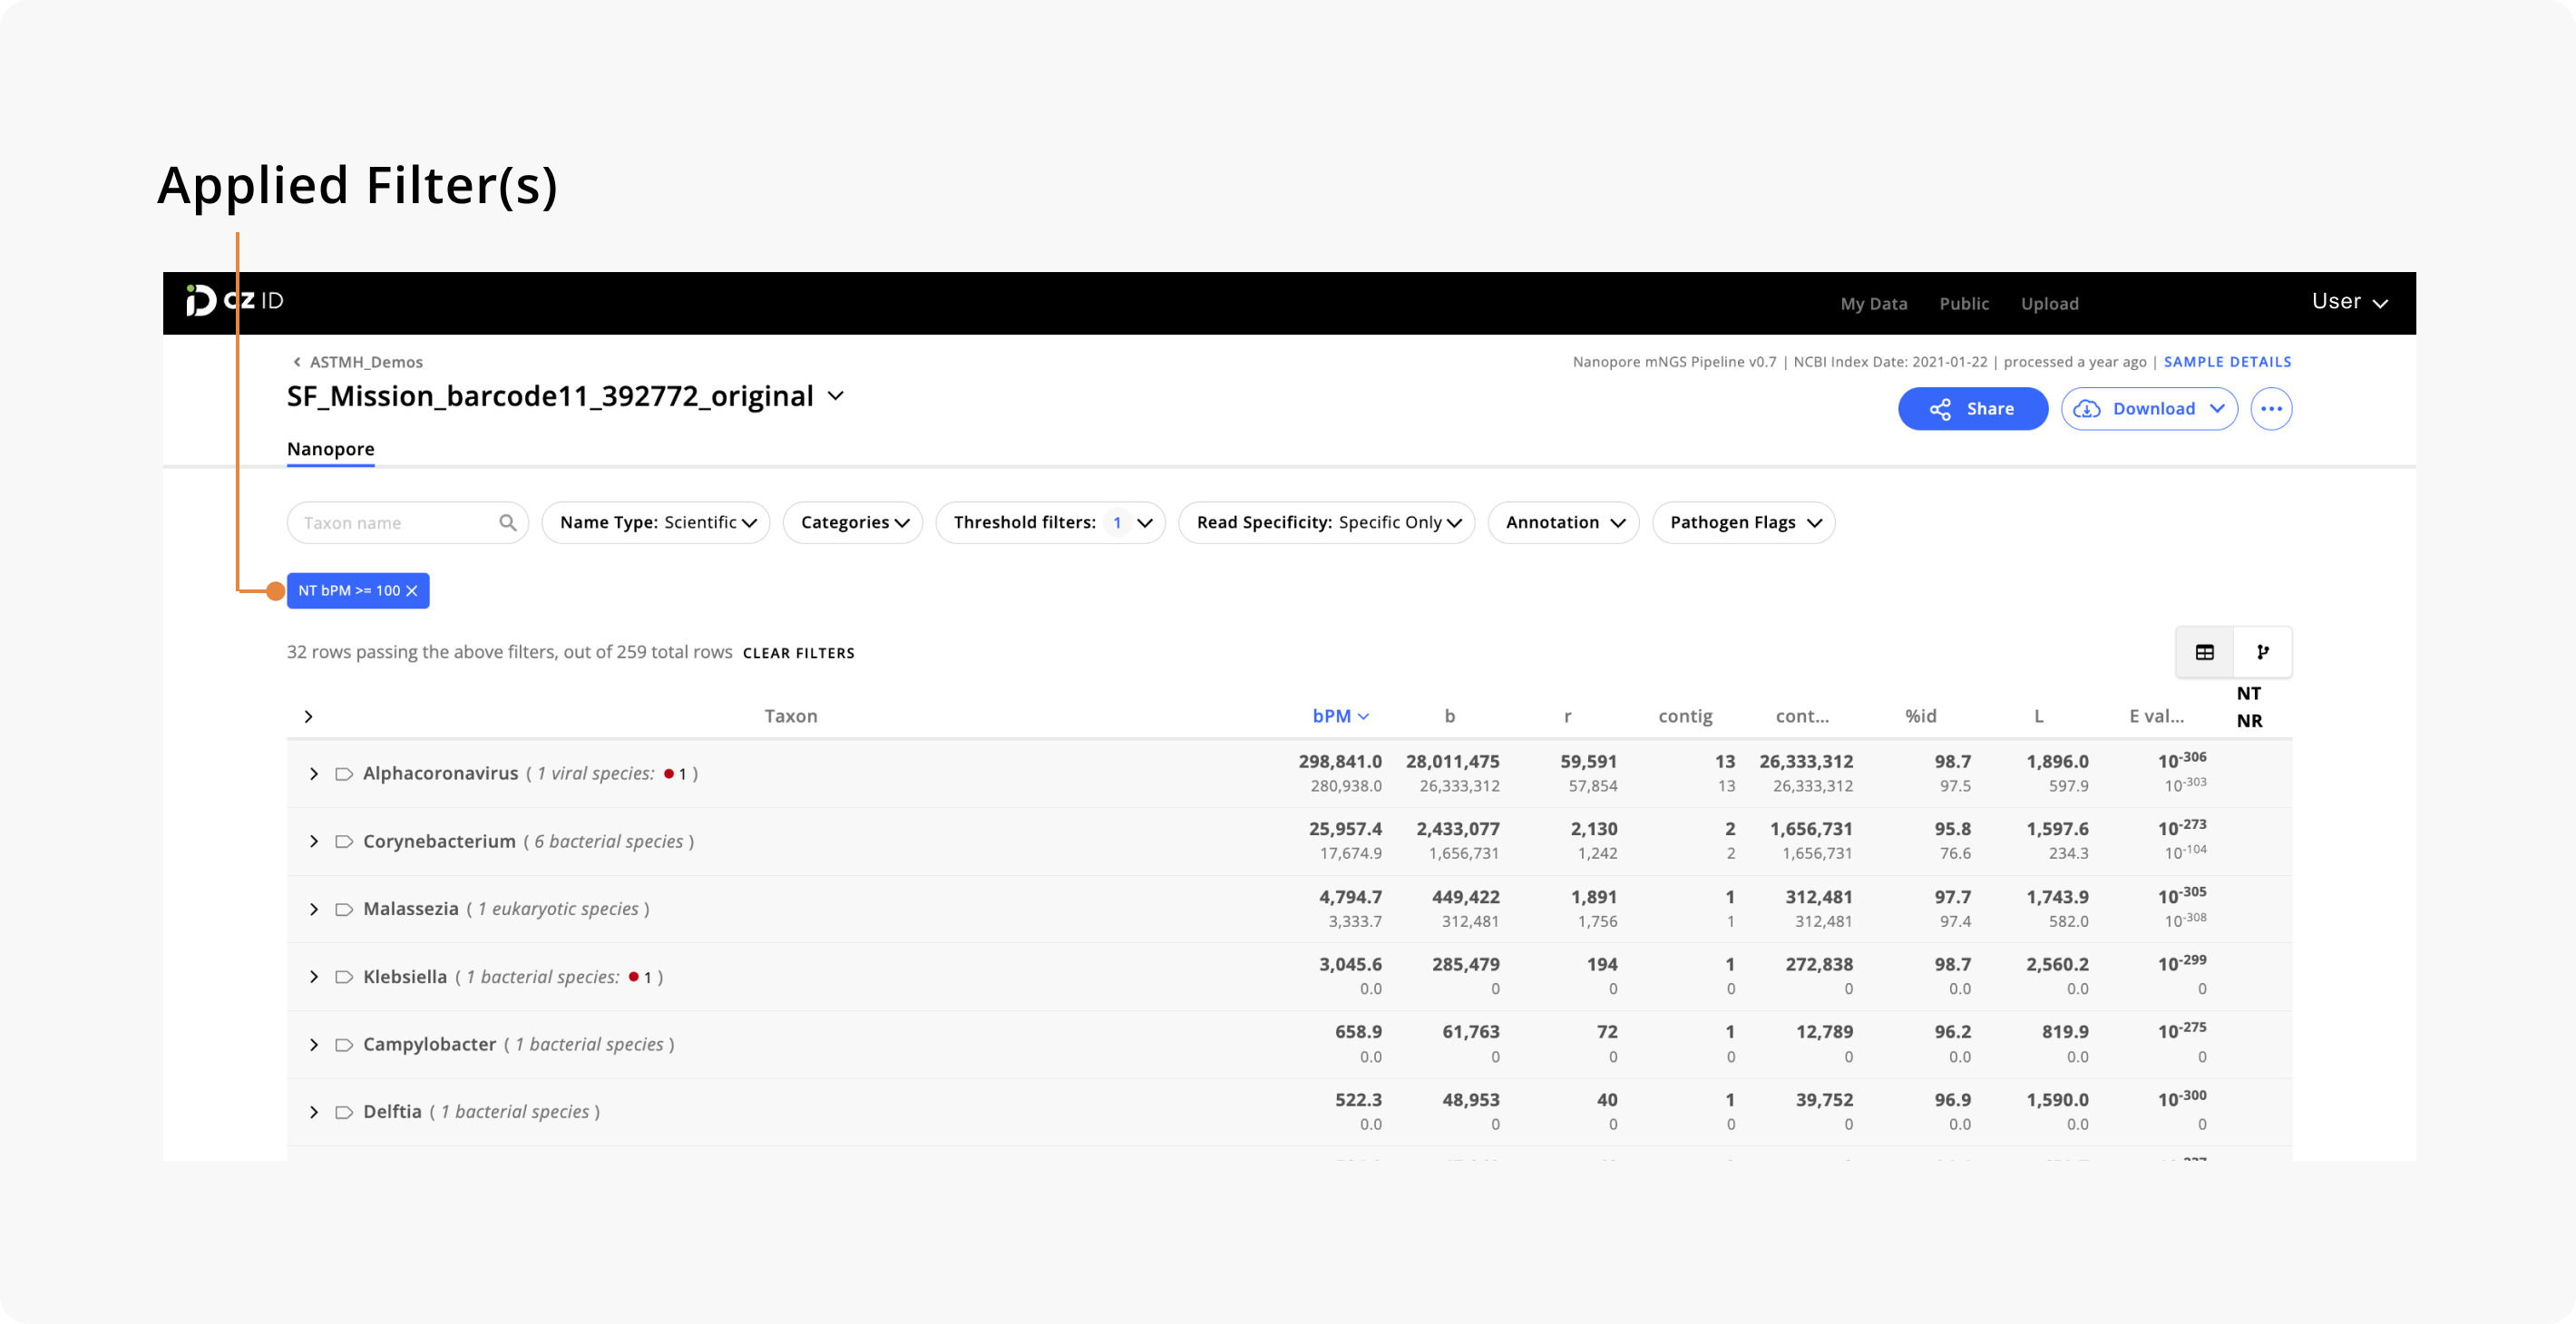This screenshot has width=2576, height=1324.
Task: Open My Data in top navigation
Action: pyautogui.click(x=1874, y=304)
